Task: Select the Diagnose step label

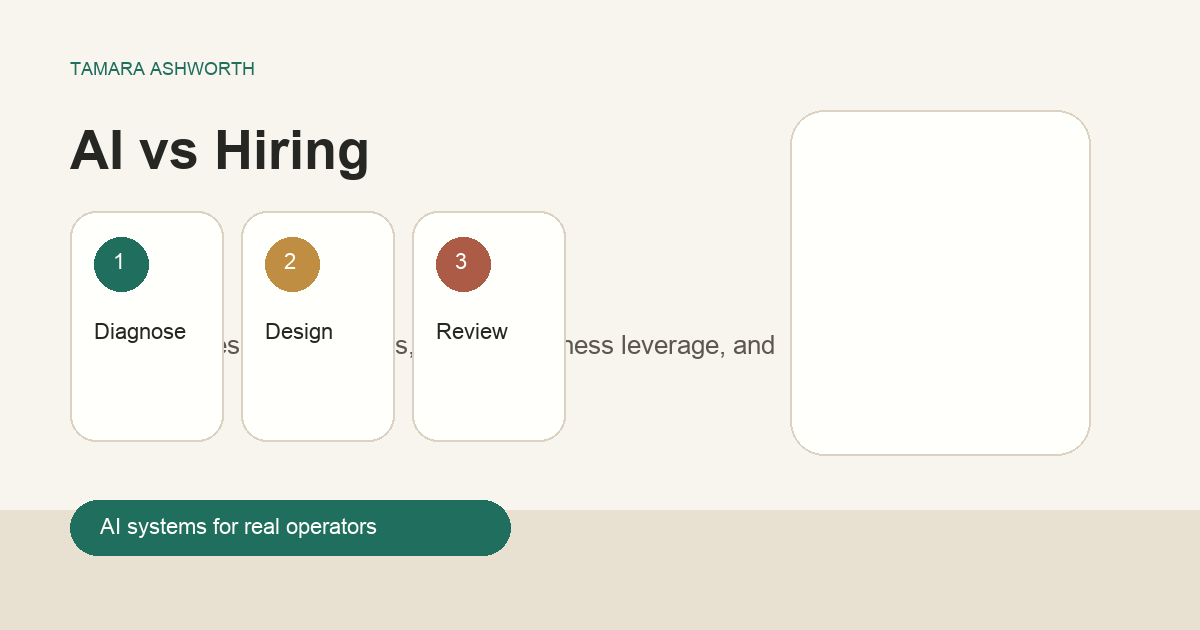Action: (140, 332)
